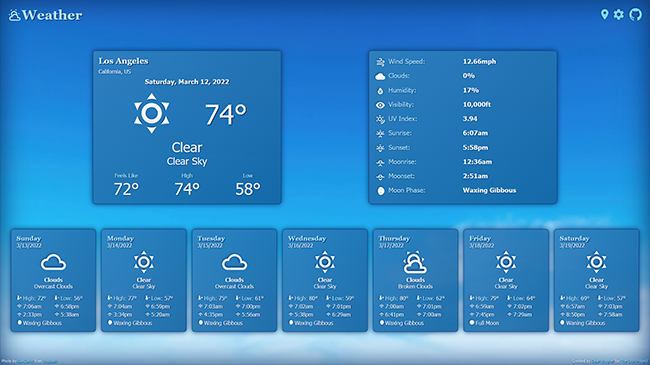The image size is (650, 365).
Task: Click Thursday's broken clouds icon
Action: pyautogui.click(x=415, y=263)
